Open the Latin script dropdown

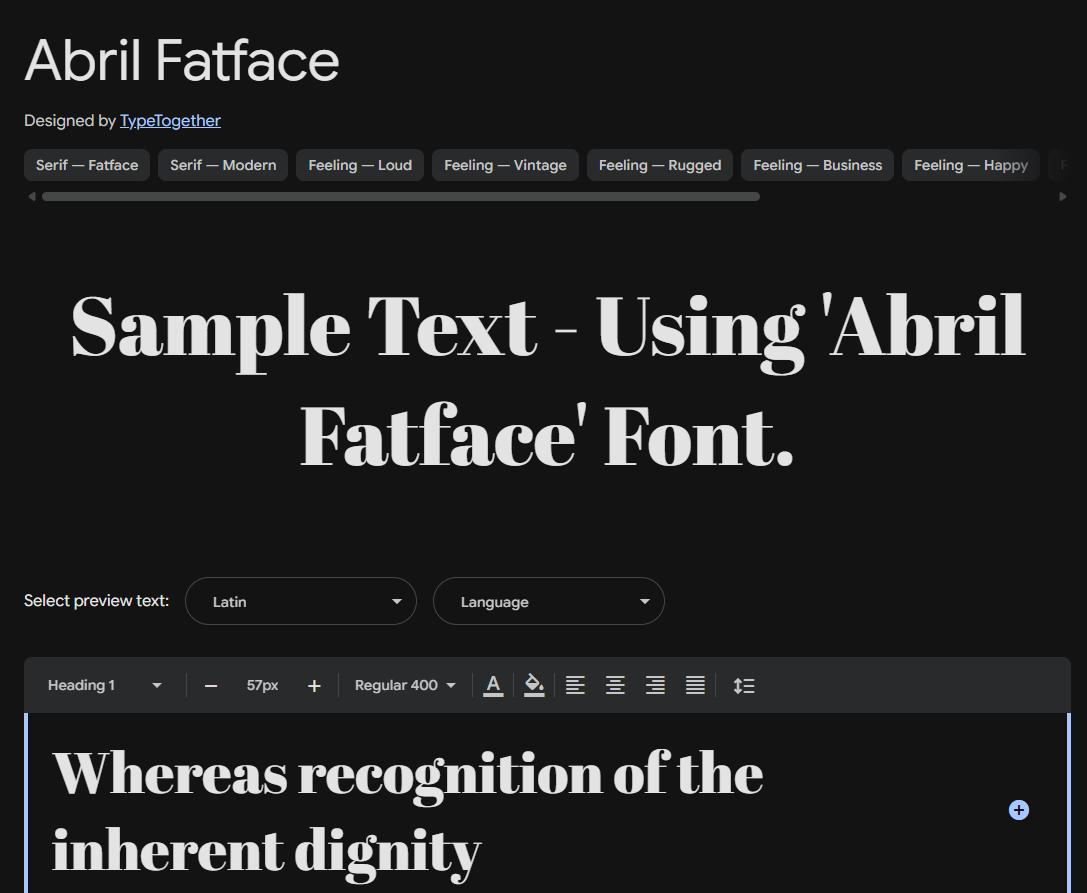tap(301, 601)
